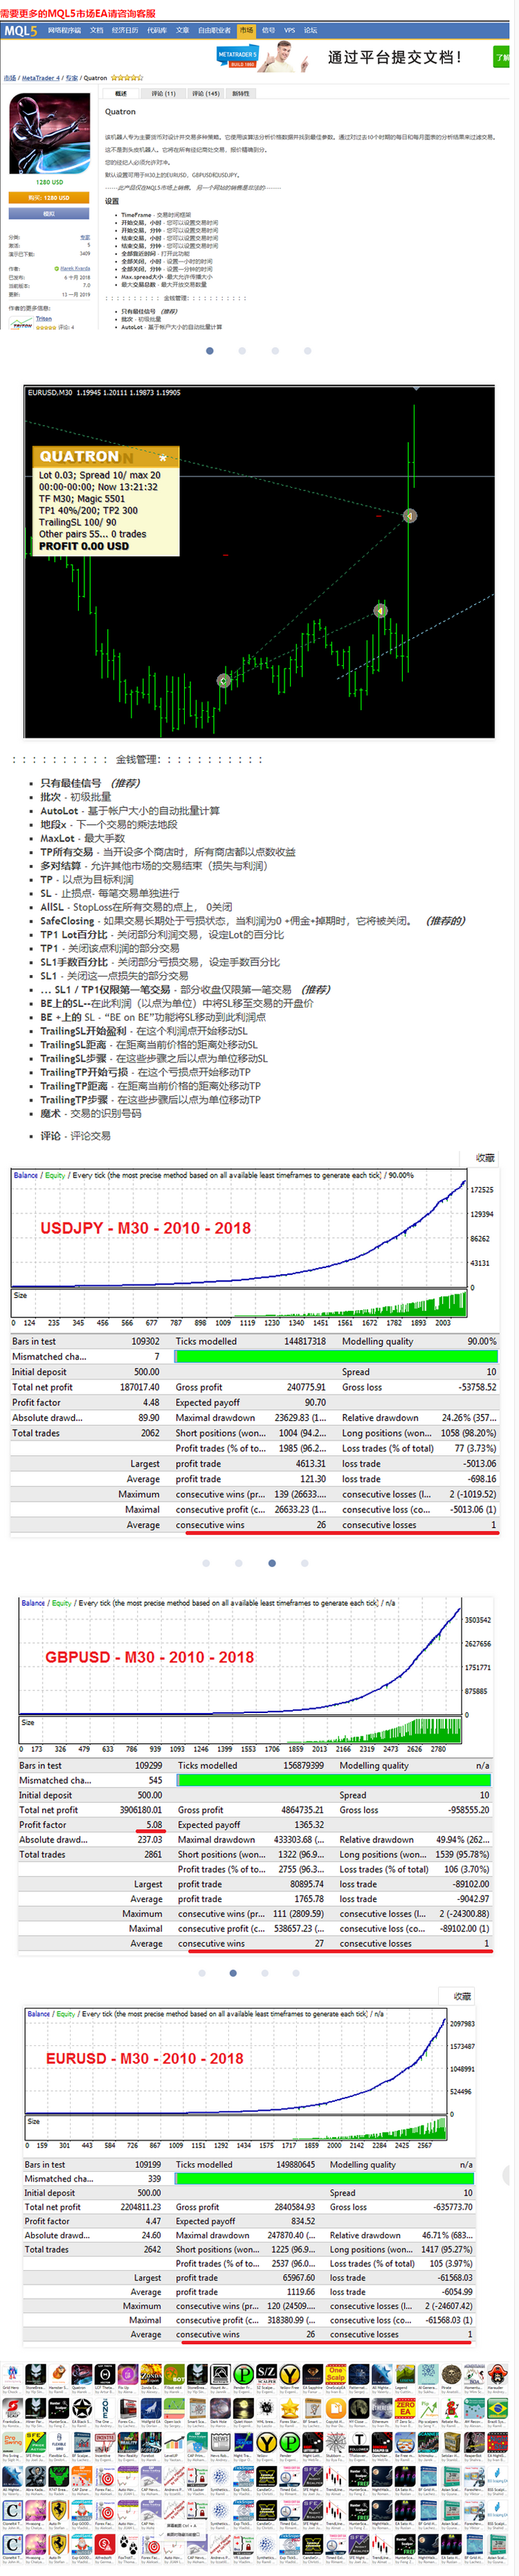Click the star rating next to Quatron

tap(126, 77)
